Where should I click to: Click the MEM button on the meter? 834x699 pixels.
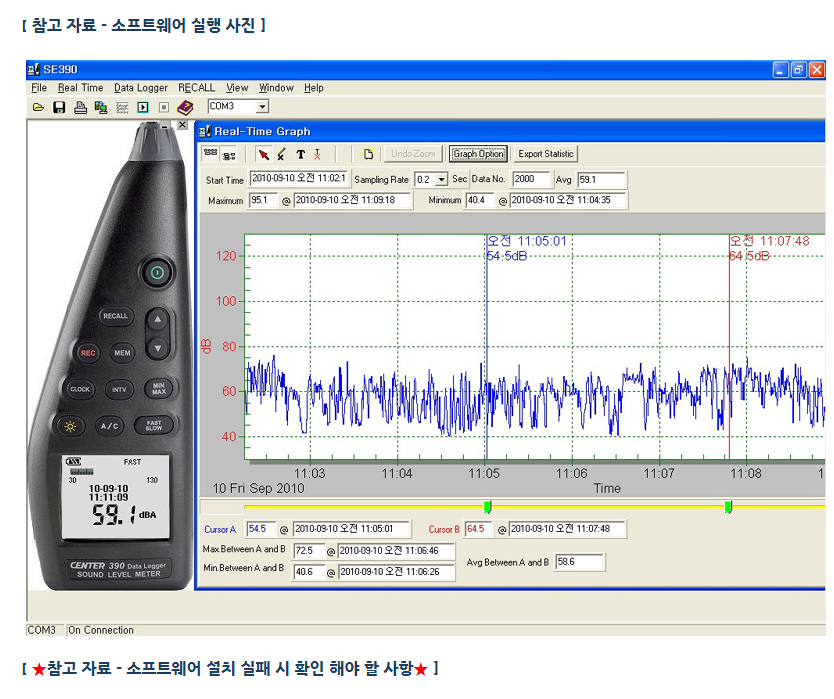pos(122,353)
